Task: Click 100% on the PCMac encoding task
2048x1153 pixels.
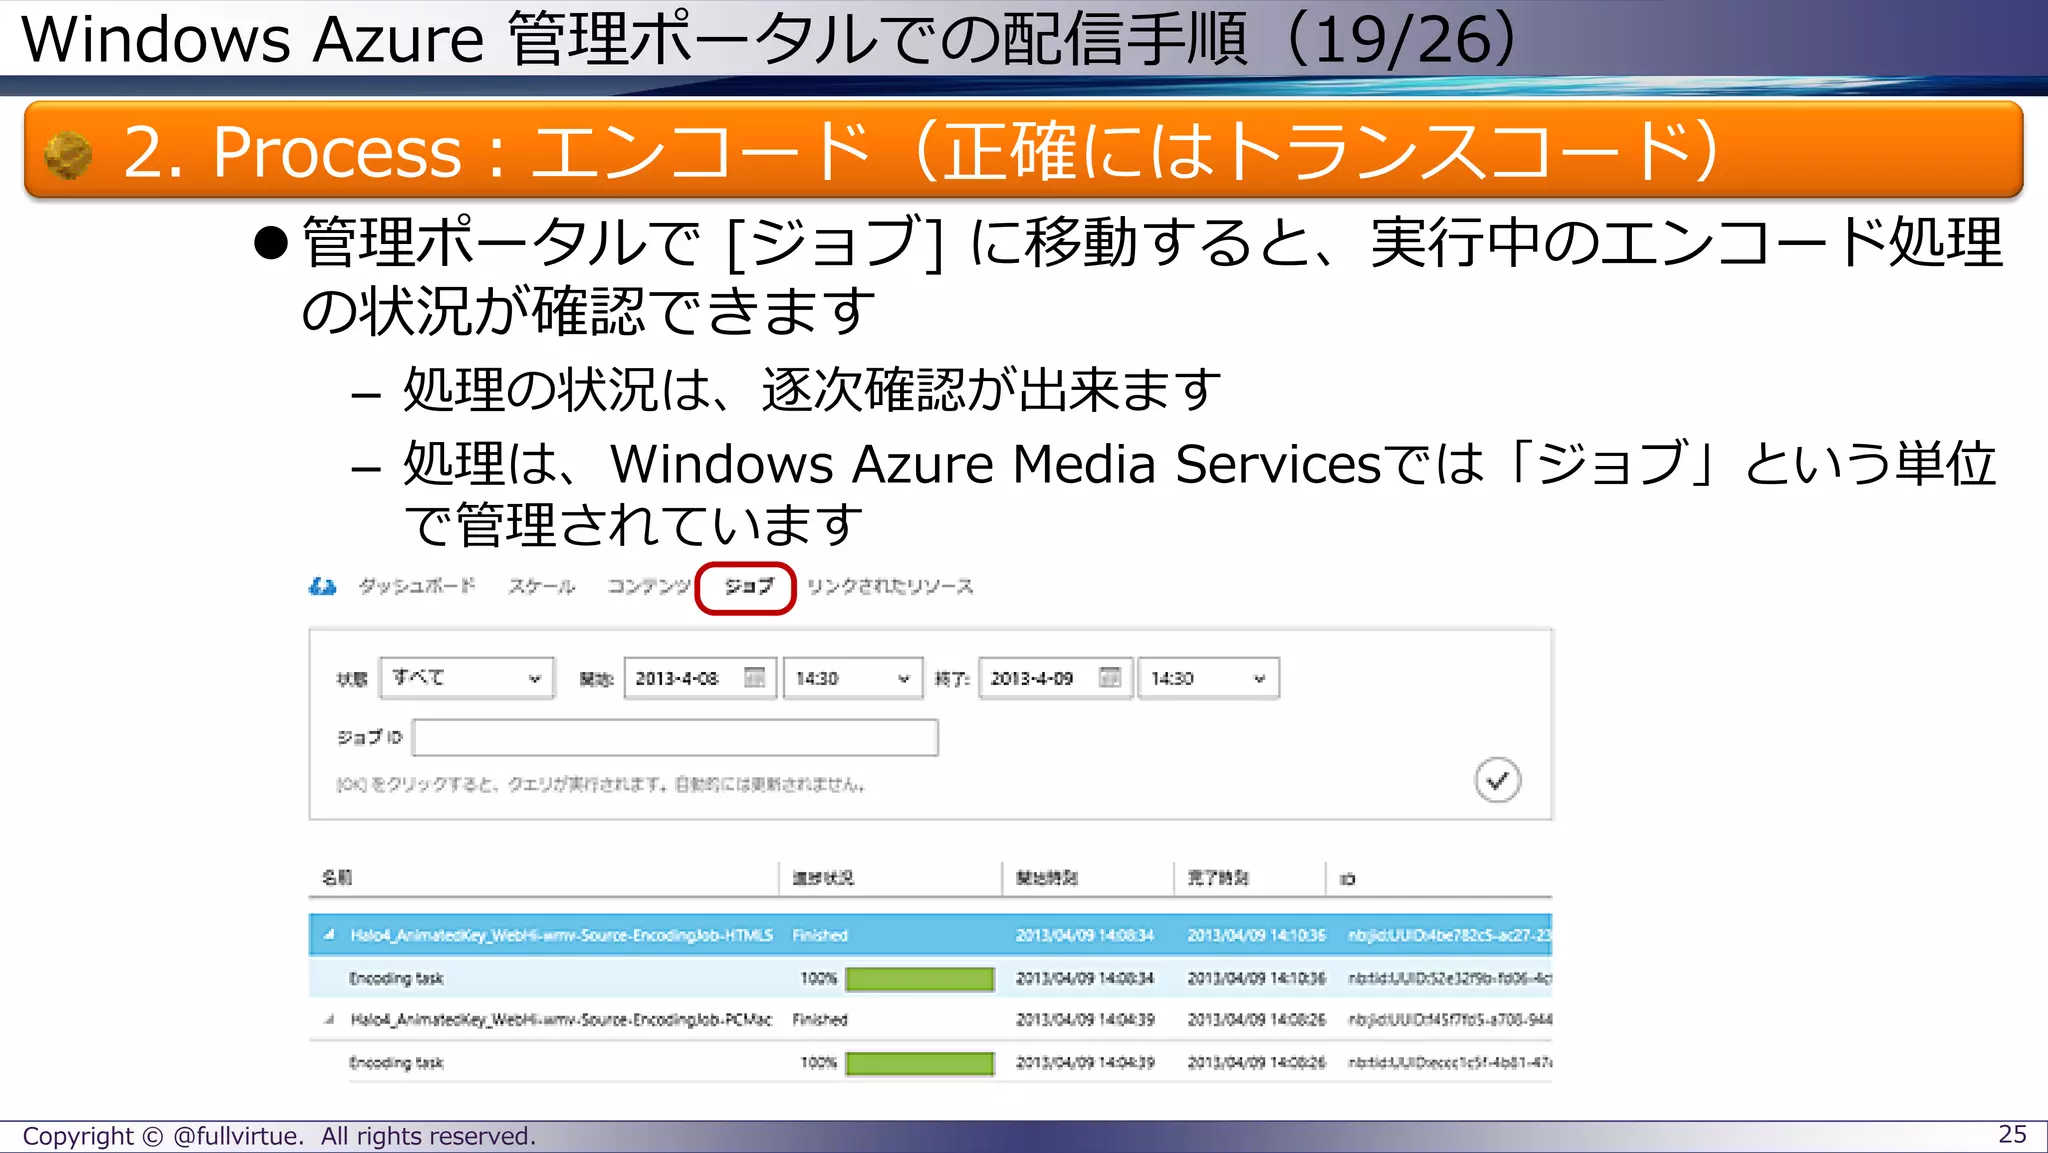Action: [818, 1062]
